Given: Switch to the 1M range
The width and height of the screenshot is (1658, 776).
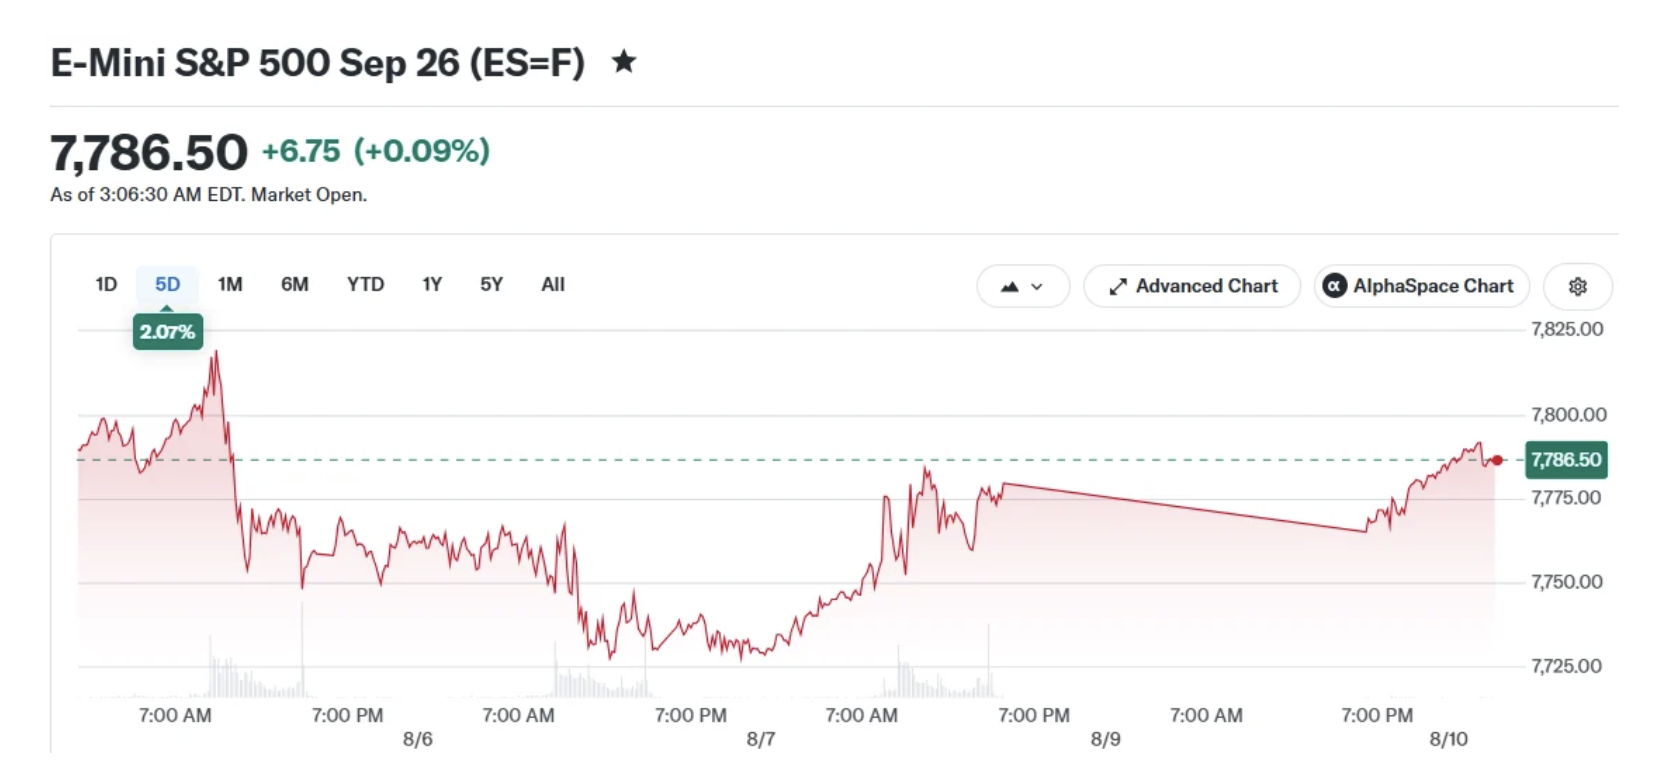Looking at the screenshot, I should click(230, 285).
